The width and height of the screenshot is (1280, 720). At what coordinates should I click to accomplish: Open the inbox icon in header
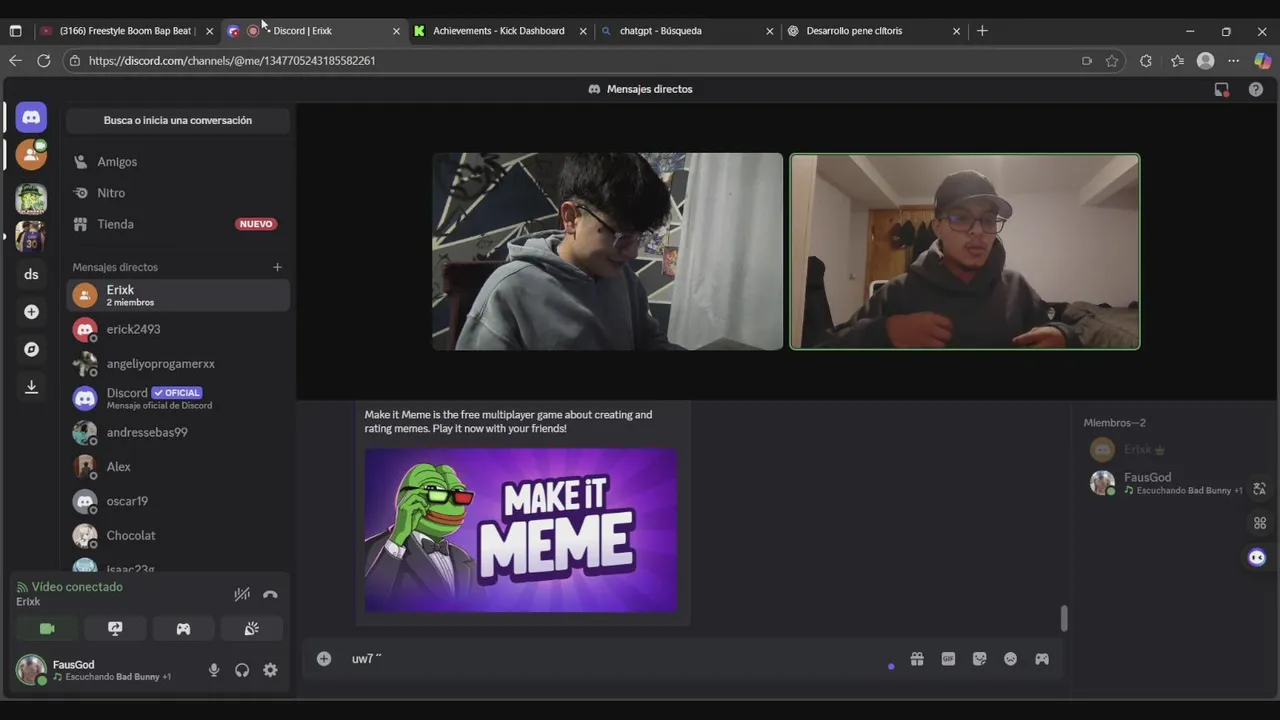coord(1222,89)
